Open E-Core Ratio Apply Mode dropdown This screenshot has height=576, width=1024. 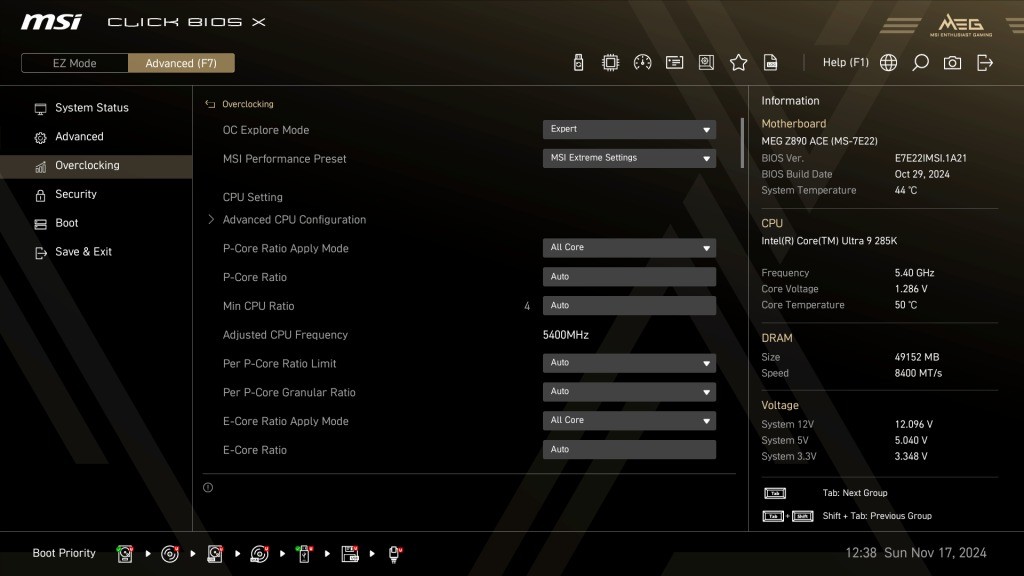click(x=629, y=421)
